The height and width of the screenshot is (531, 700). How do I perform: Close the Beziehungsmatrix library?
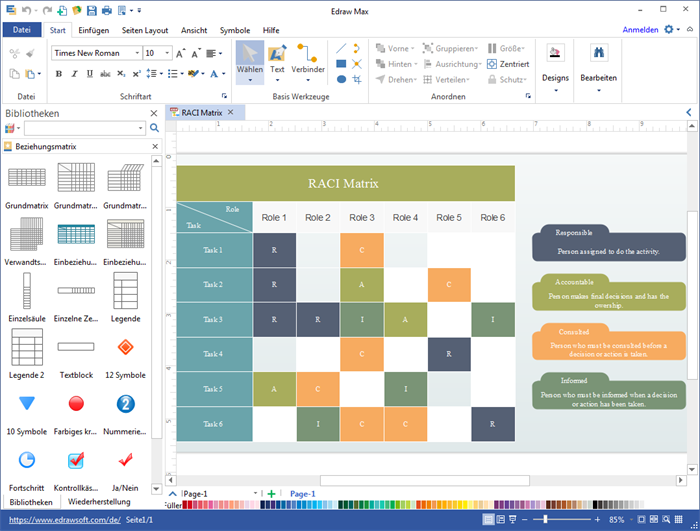click(x=155, y=146)
